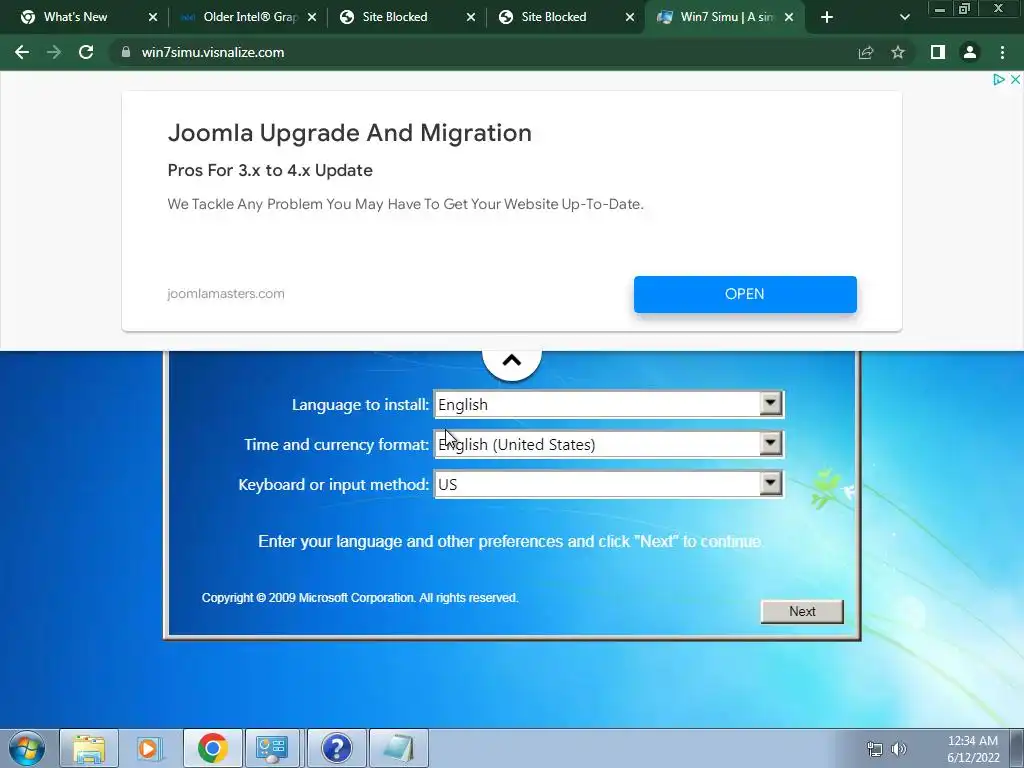Viewport: 1024px width, 768px height.
Task: Expand the Time and currency format dropdown
Action: (771, 444)
